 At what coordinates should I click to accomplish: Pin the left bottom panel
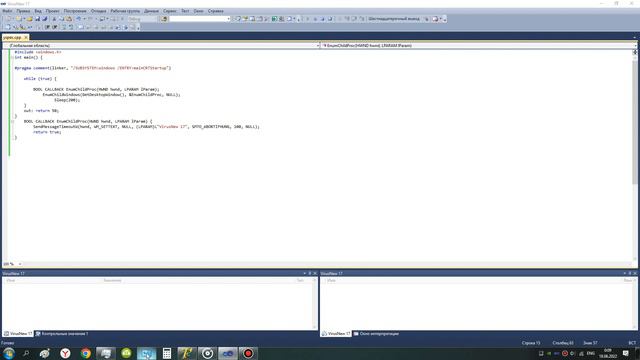[310, 273]
